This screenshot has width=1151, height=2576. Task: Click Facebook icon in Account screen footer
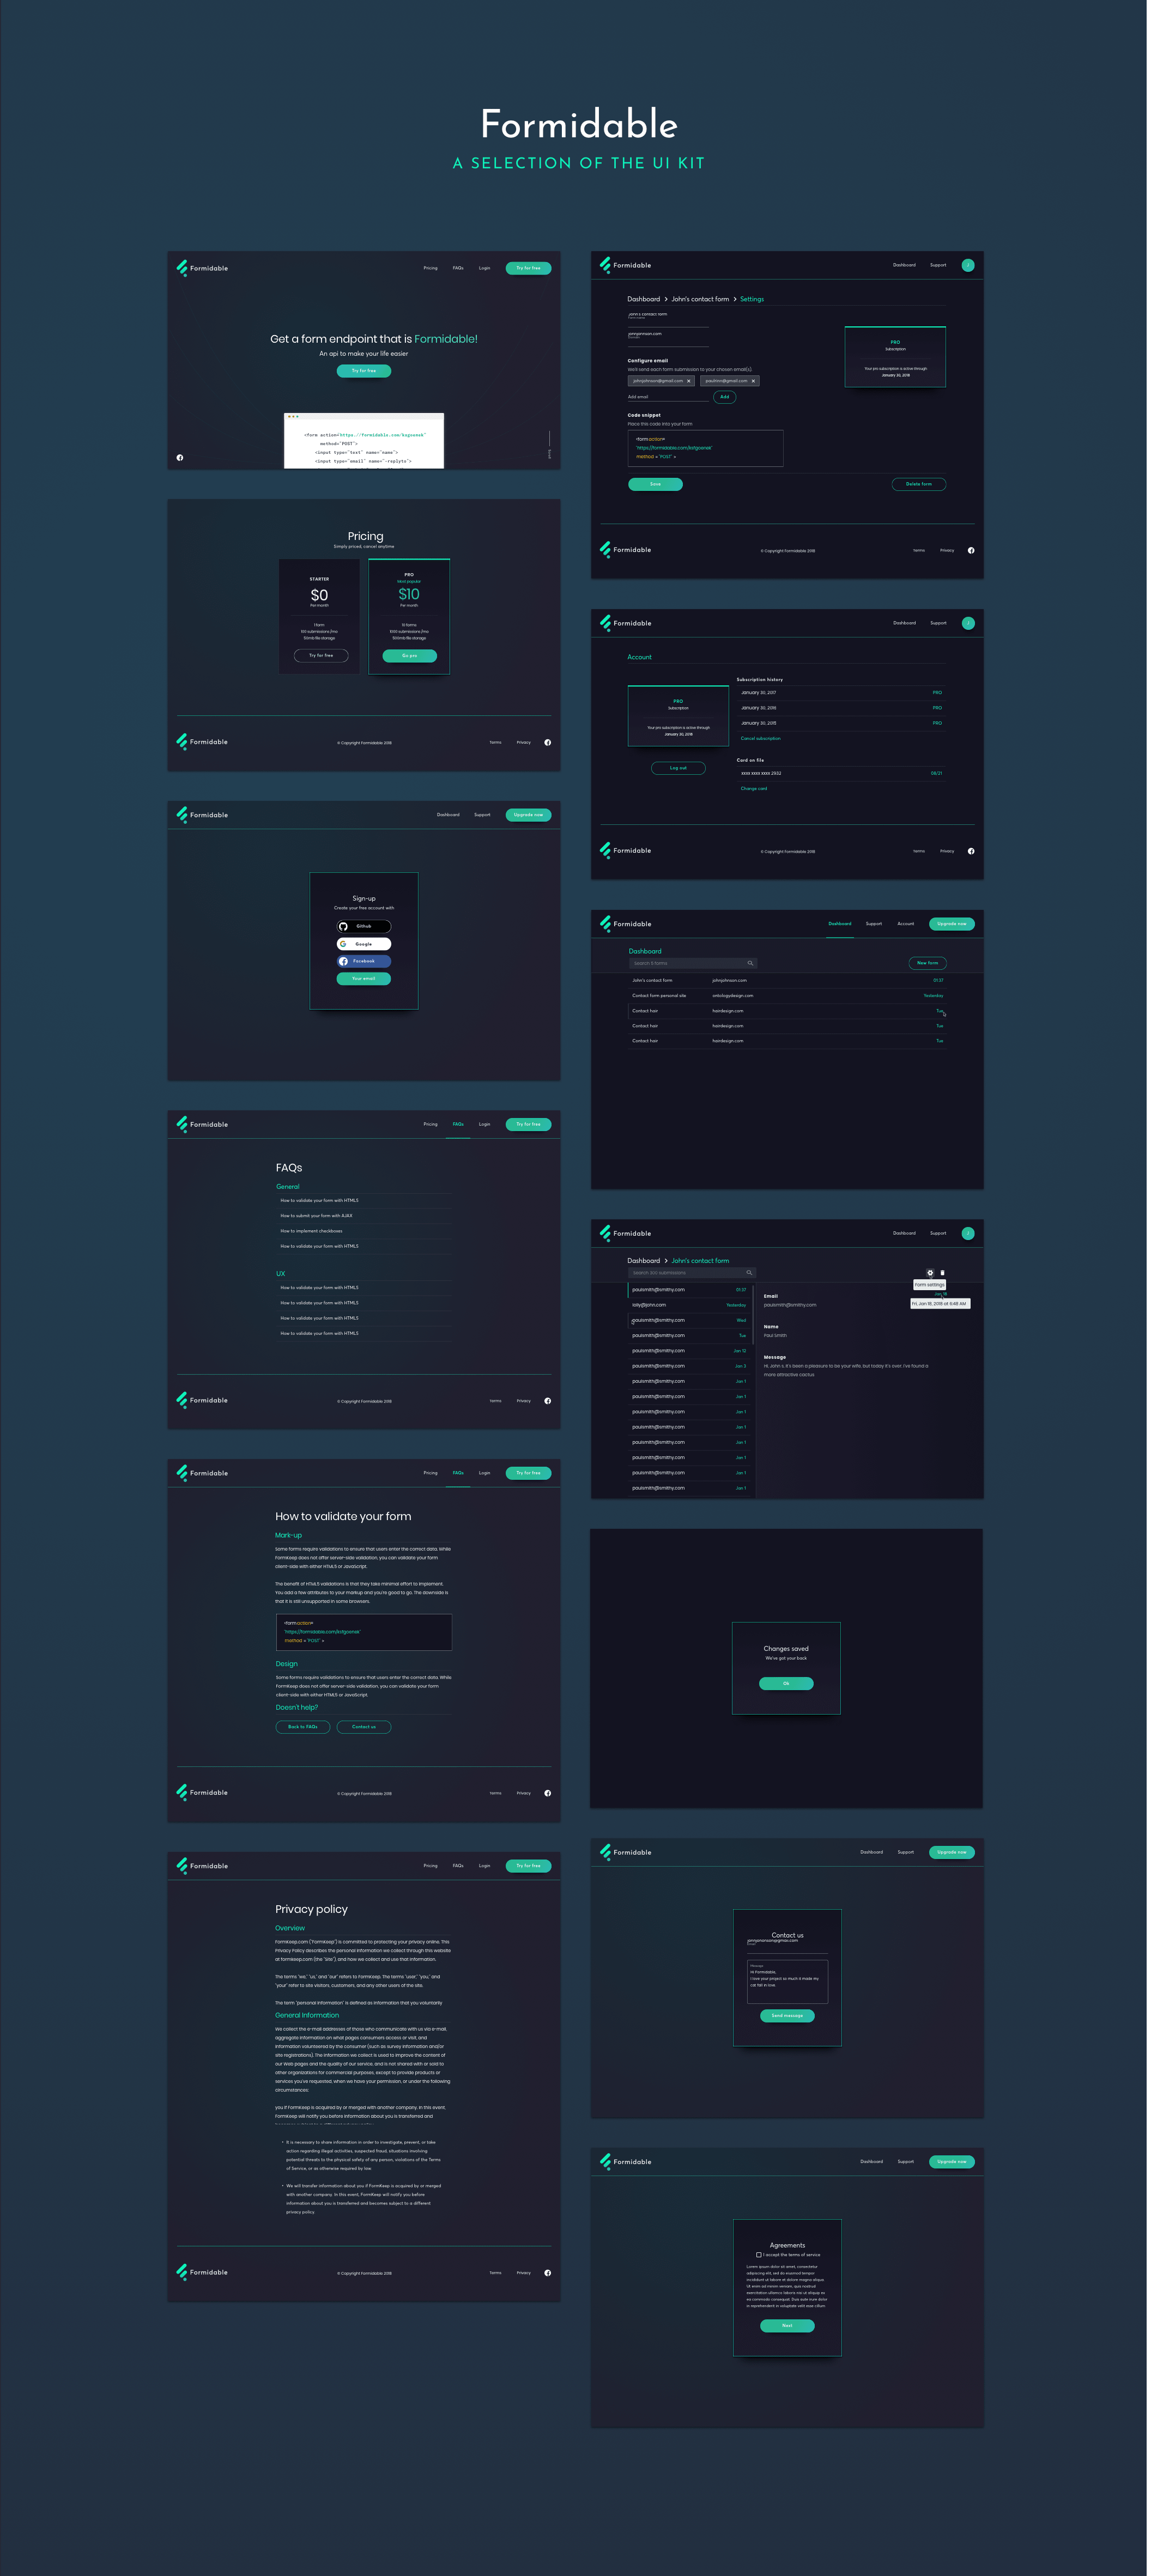coord(971,851)
